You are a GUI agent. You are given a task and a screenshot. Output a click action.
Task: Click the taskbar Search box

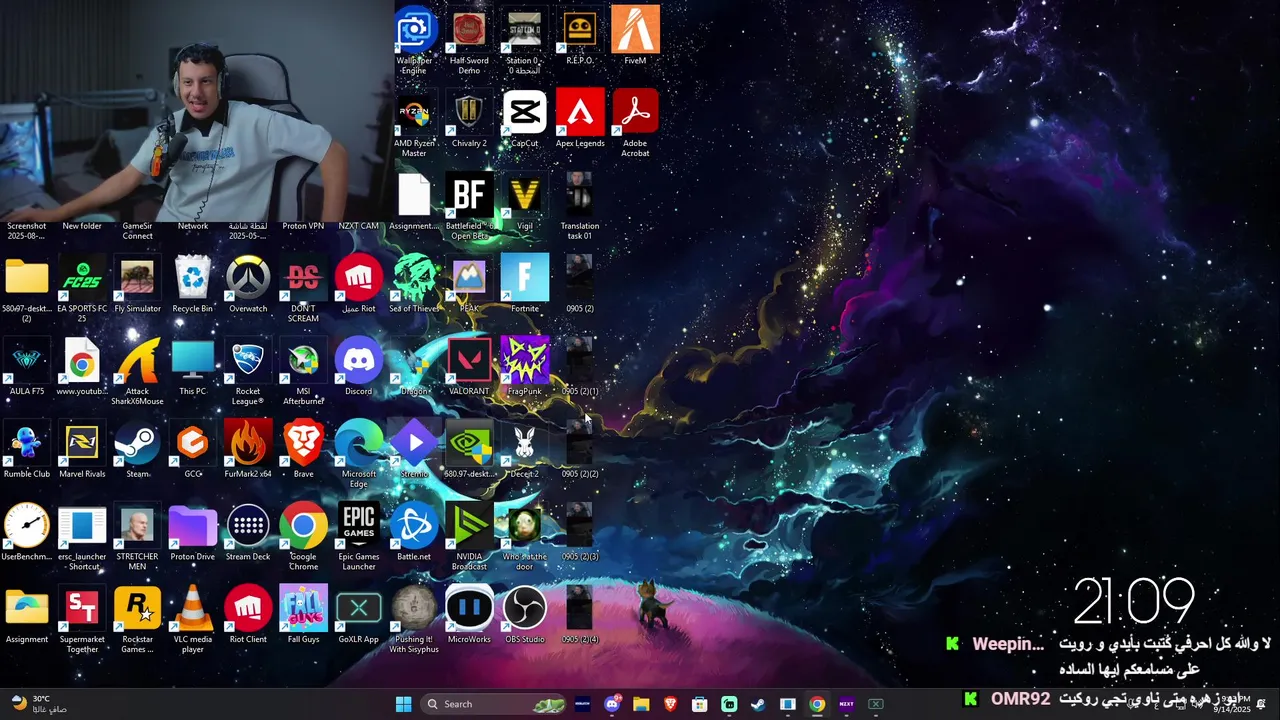(x=494, y=704)
